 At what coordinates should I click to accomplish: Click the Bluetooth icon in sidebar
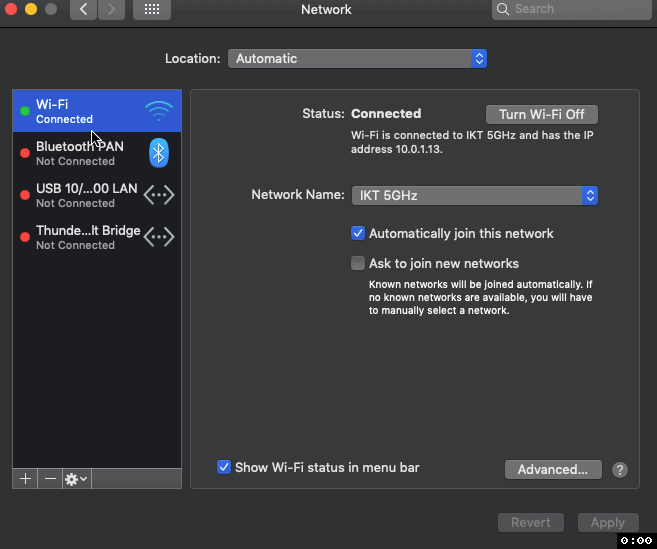point(159,153)
